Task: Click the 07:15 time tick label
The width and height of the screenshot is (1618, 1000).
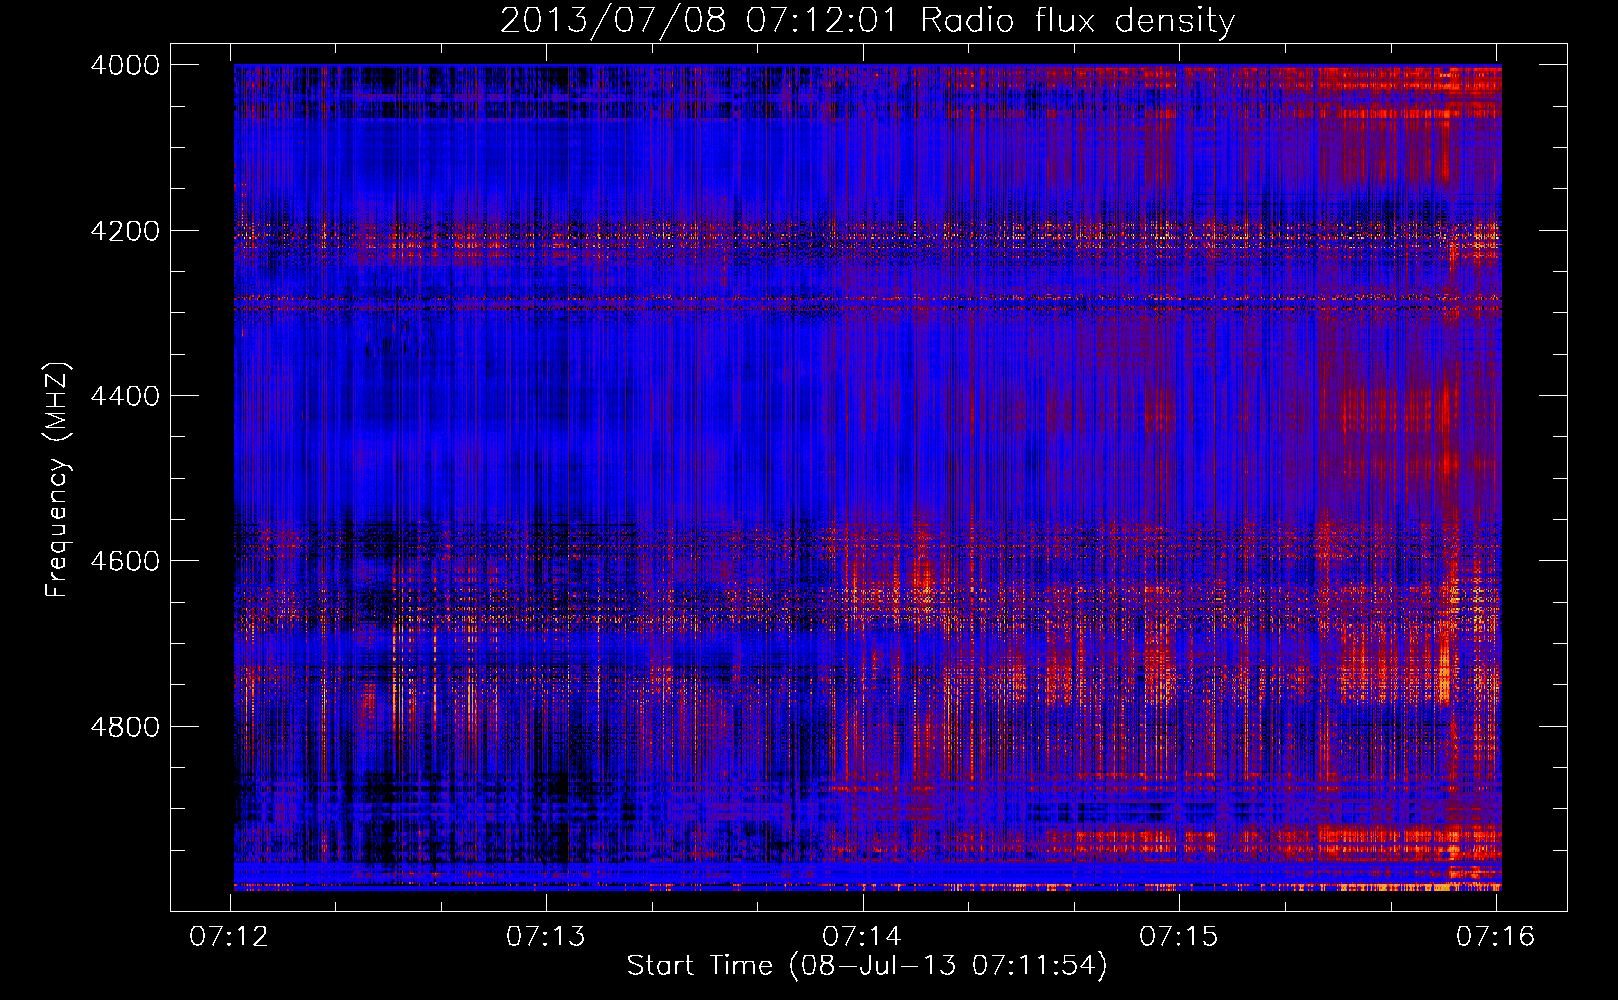Action: tap(1179, 936)
